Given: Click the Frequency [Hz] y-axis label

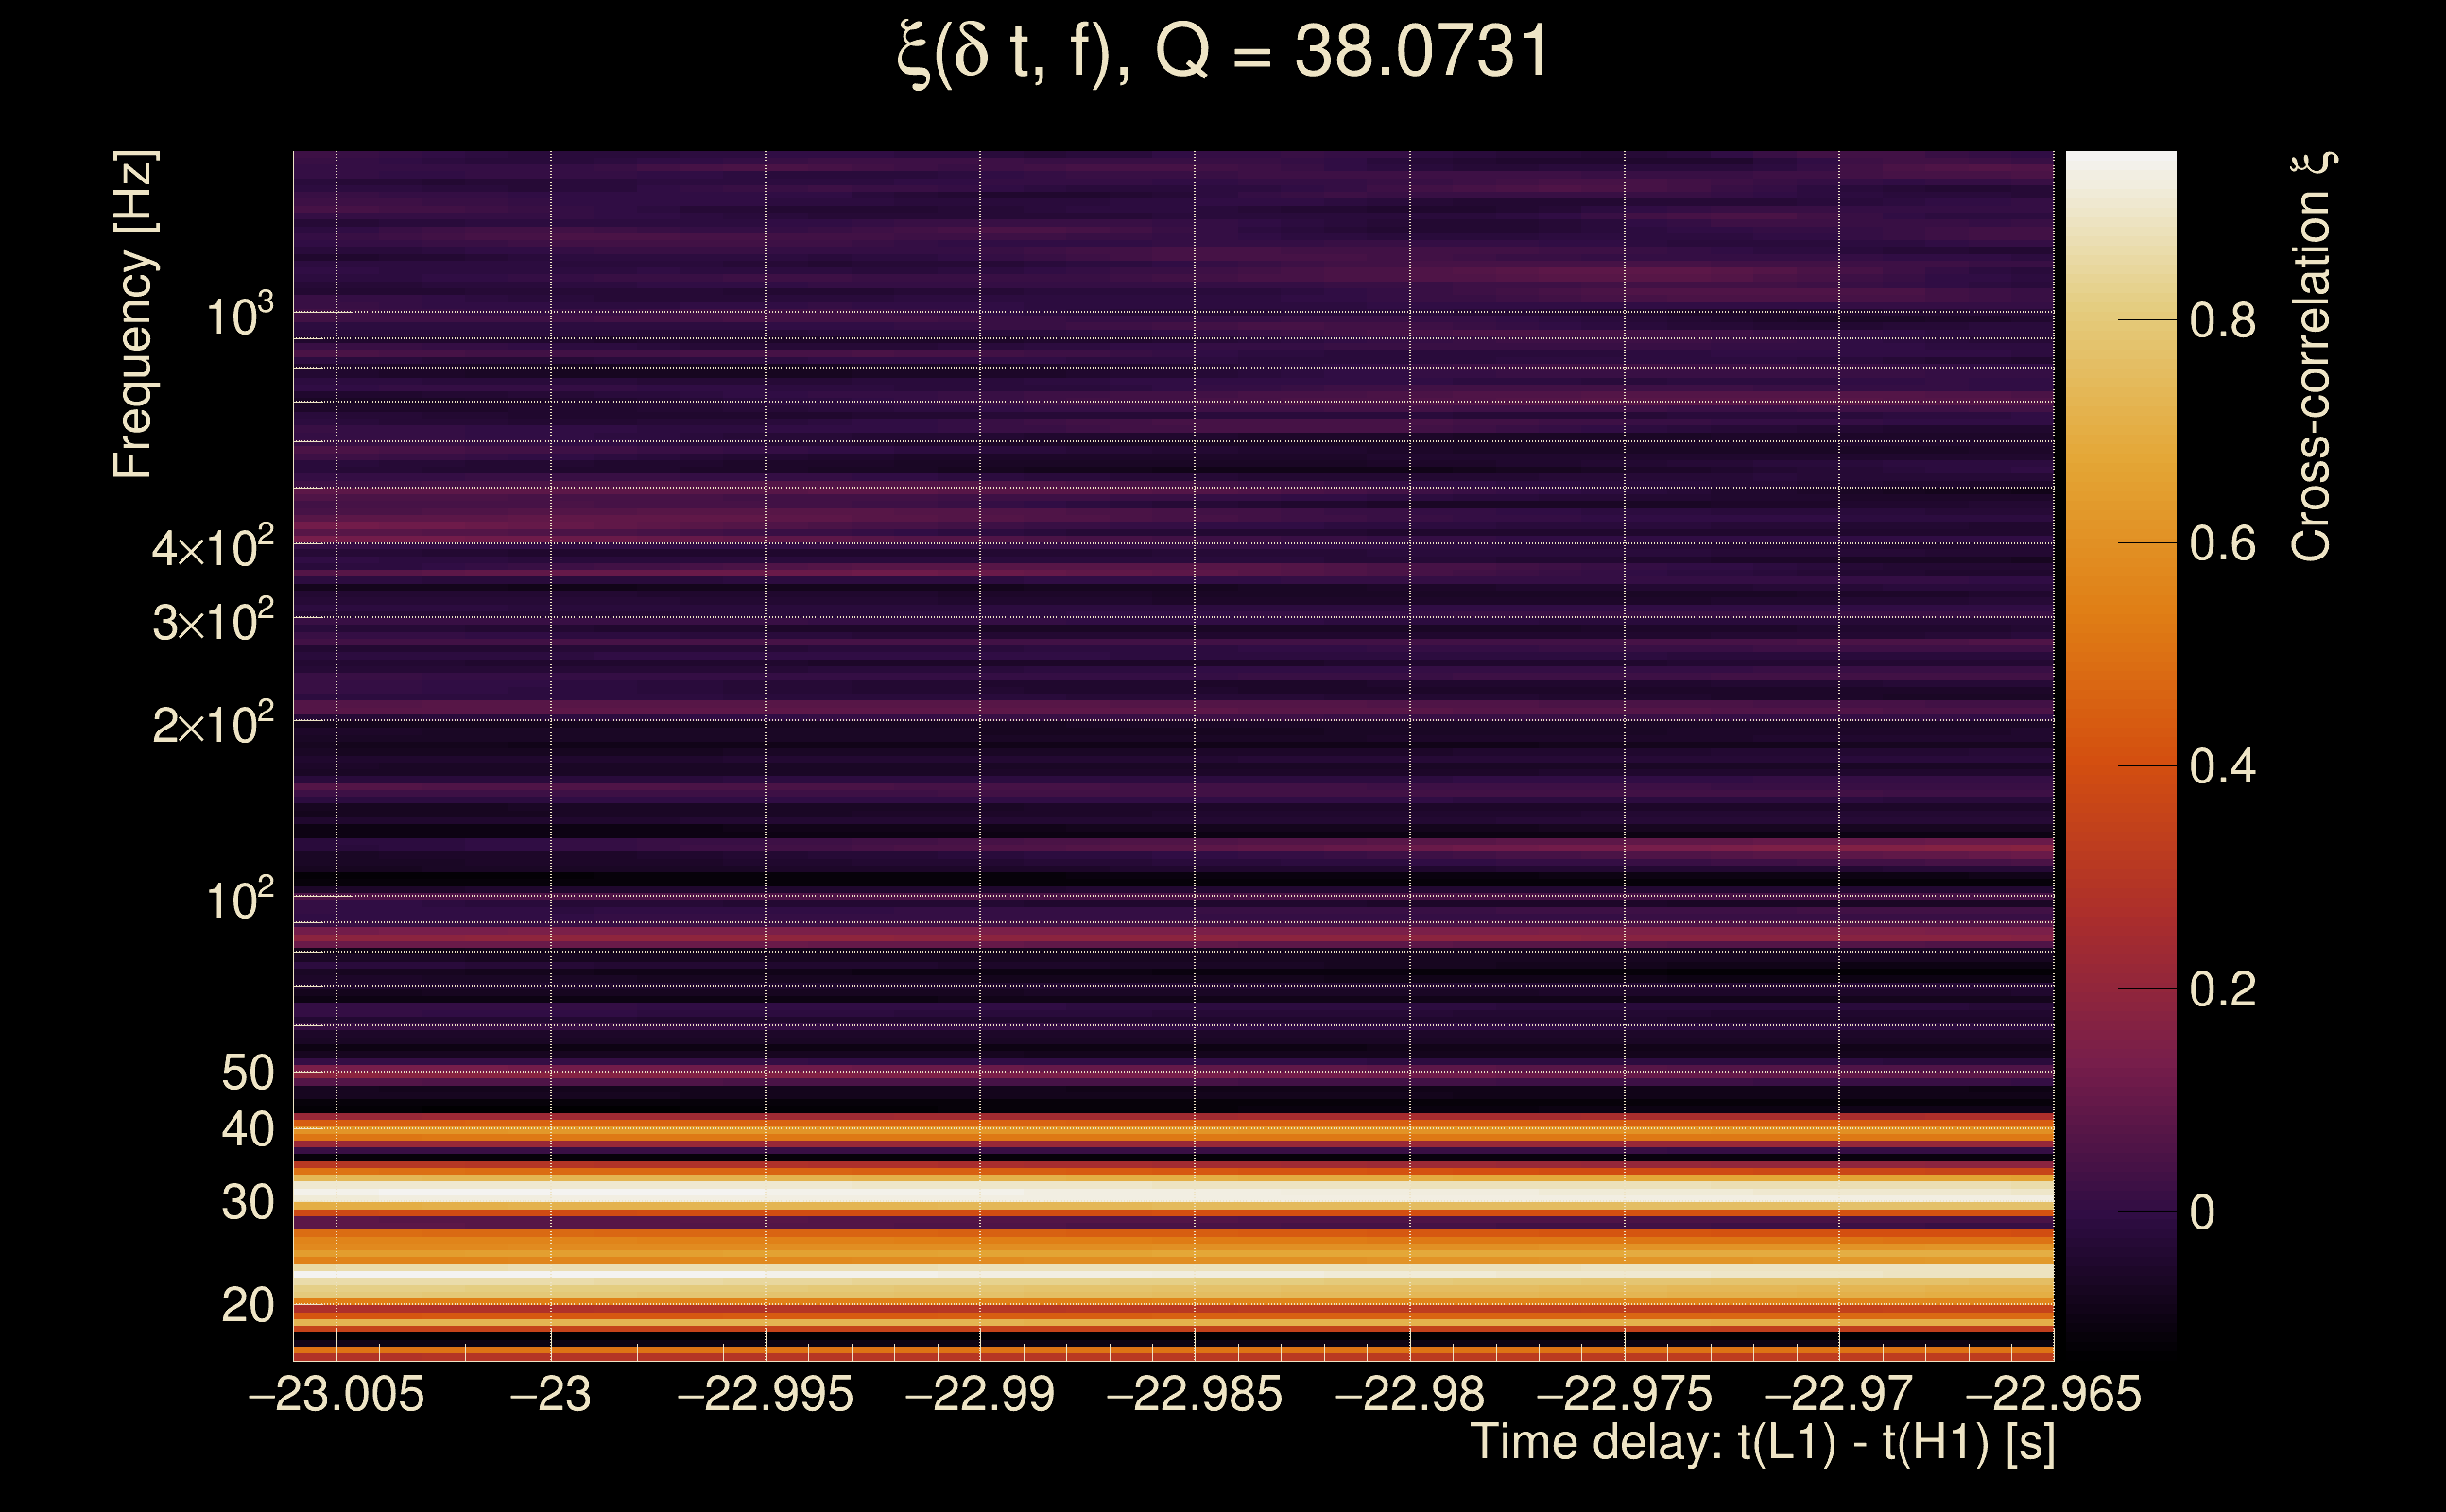Looking at the screenshot, I should pos(134,315).
